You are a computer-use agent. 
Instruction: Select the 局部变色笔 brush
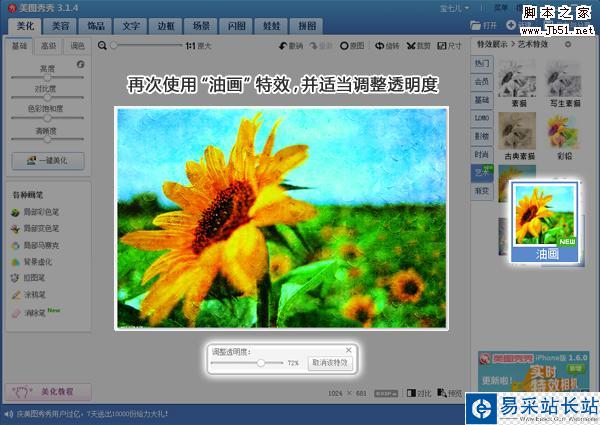(x=35, y=228)
